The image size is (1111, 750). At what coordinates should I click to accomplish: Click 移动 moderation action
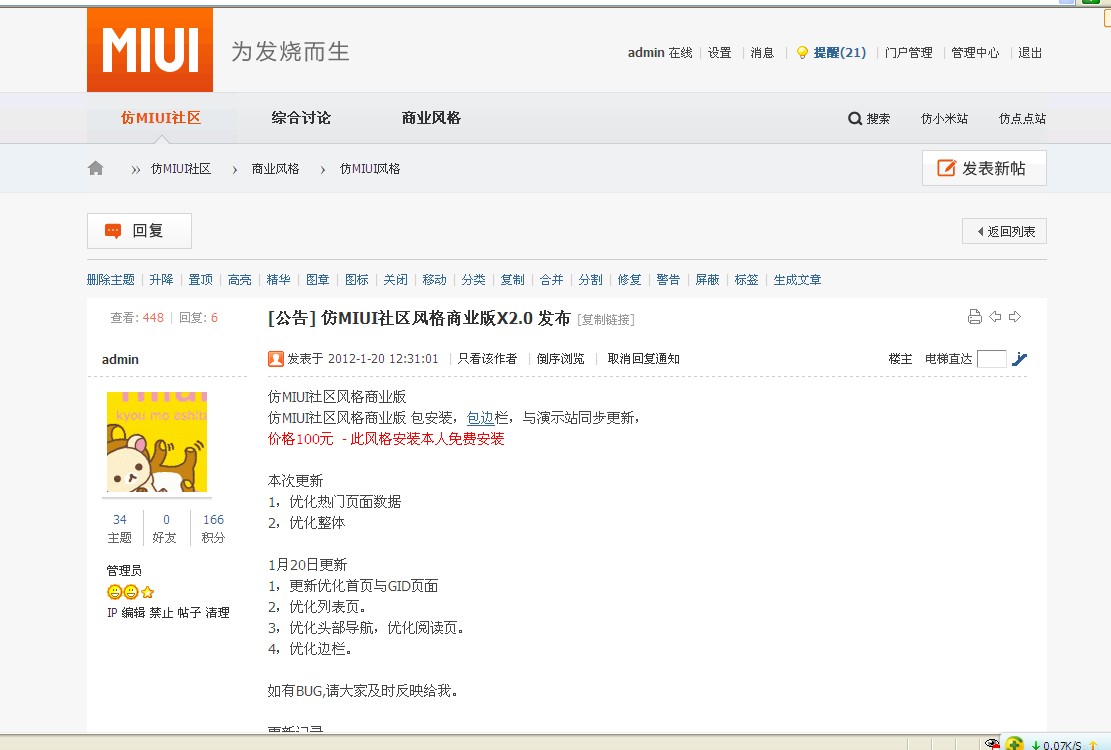(x=434, y=280)
